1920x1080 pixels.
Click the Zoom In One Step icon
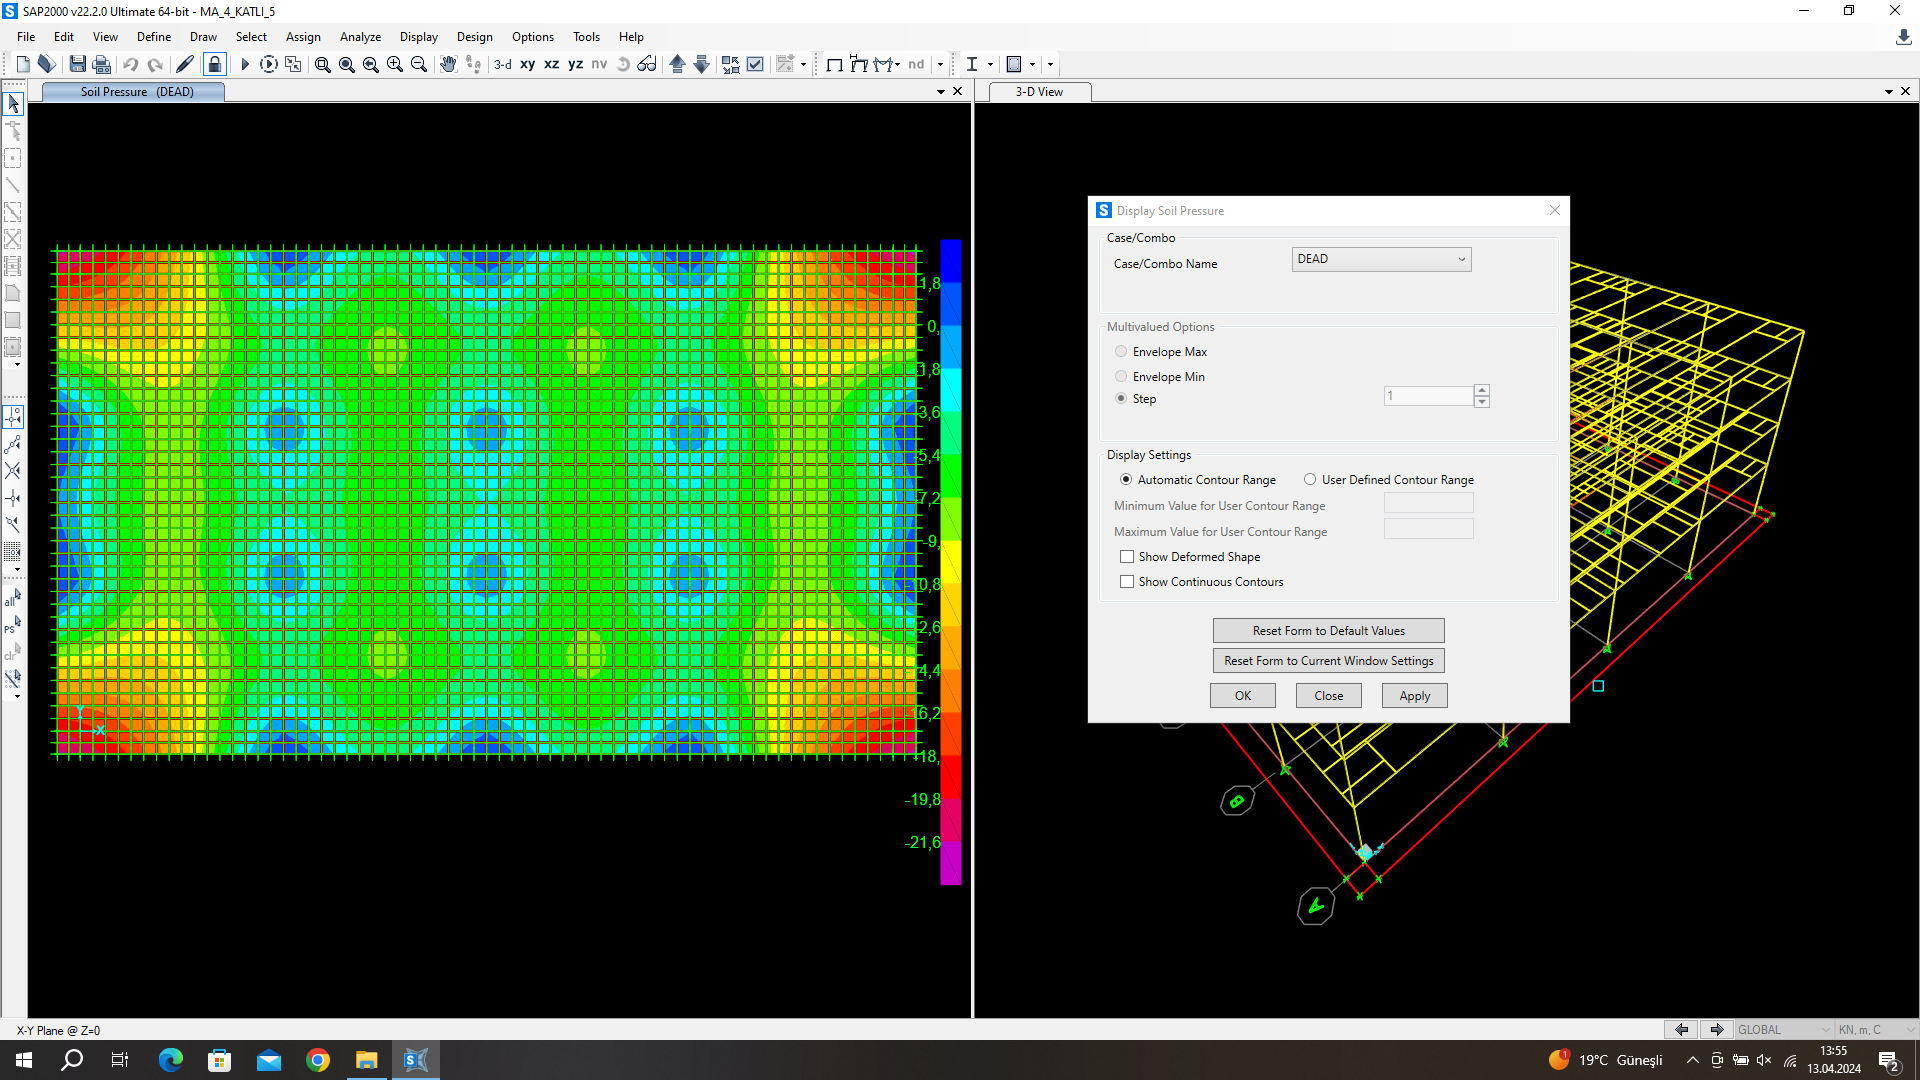pyautogui.click(x=395, y=64)
